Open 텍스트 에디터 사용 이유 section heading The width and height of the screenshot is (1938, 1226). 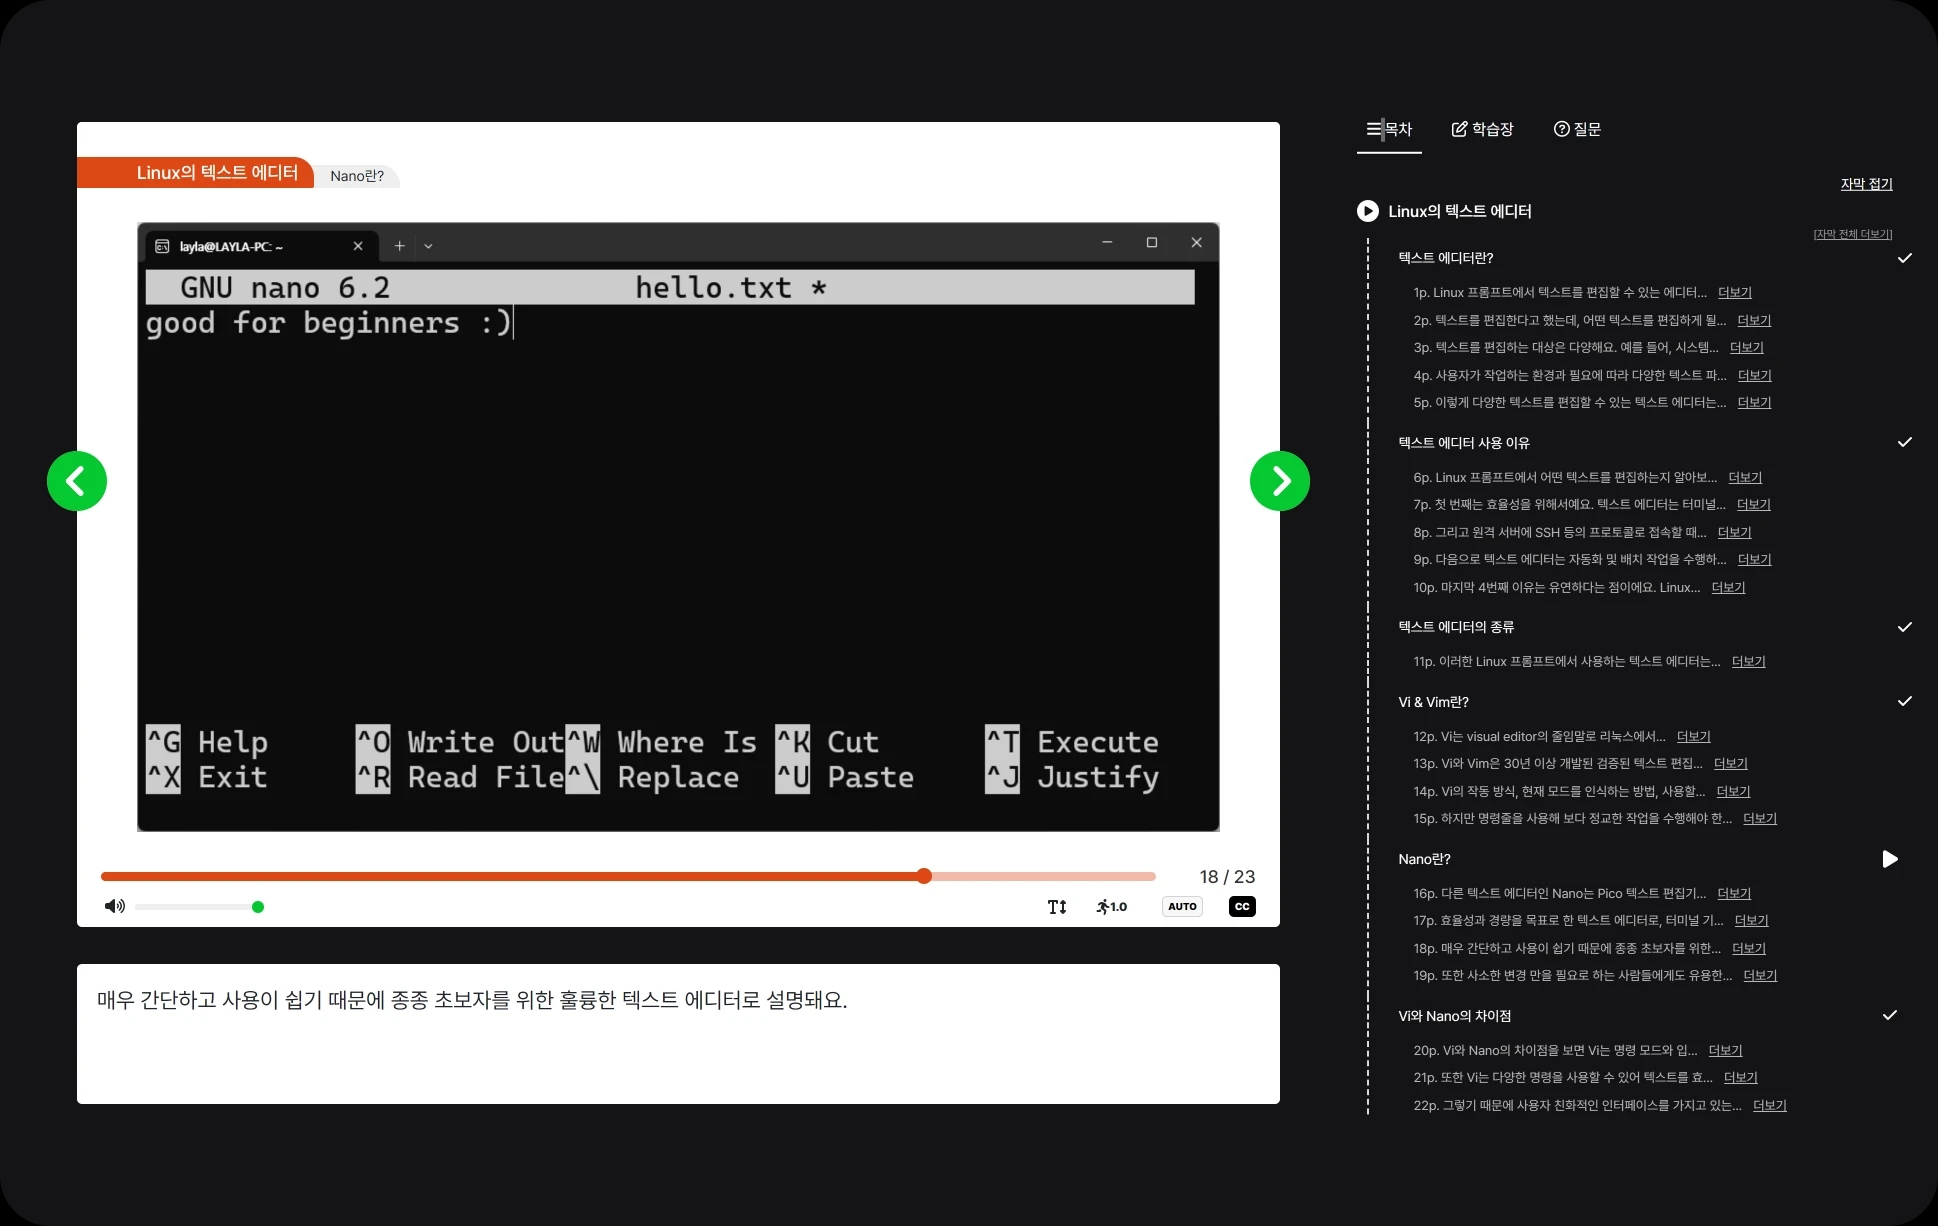tap(1463, 442)
